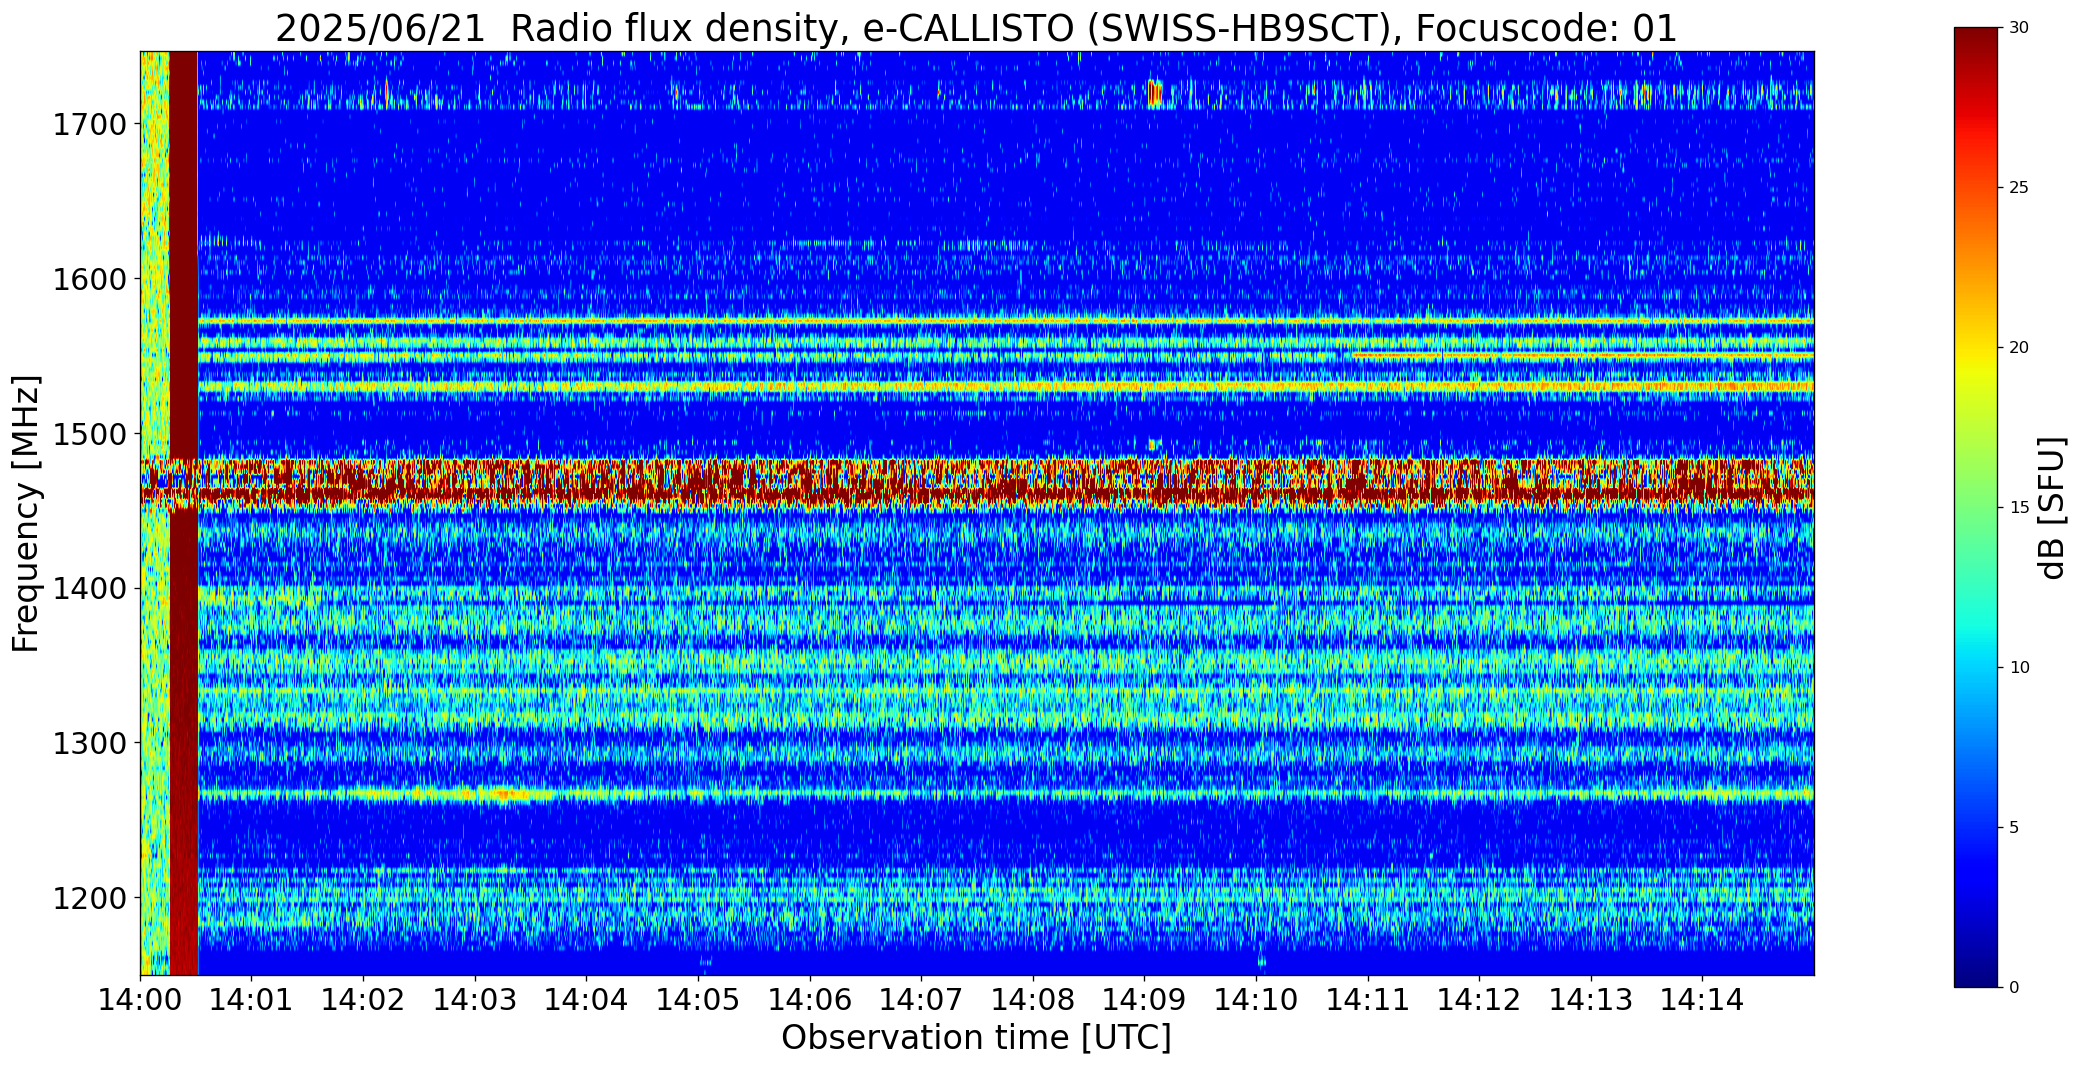
Task: Click the narrow emission line near 1265 MHz
Action: 1006,795
